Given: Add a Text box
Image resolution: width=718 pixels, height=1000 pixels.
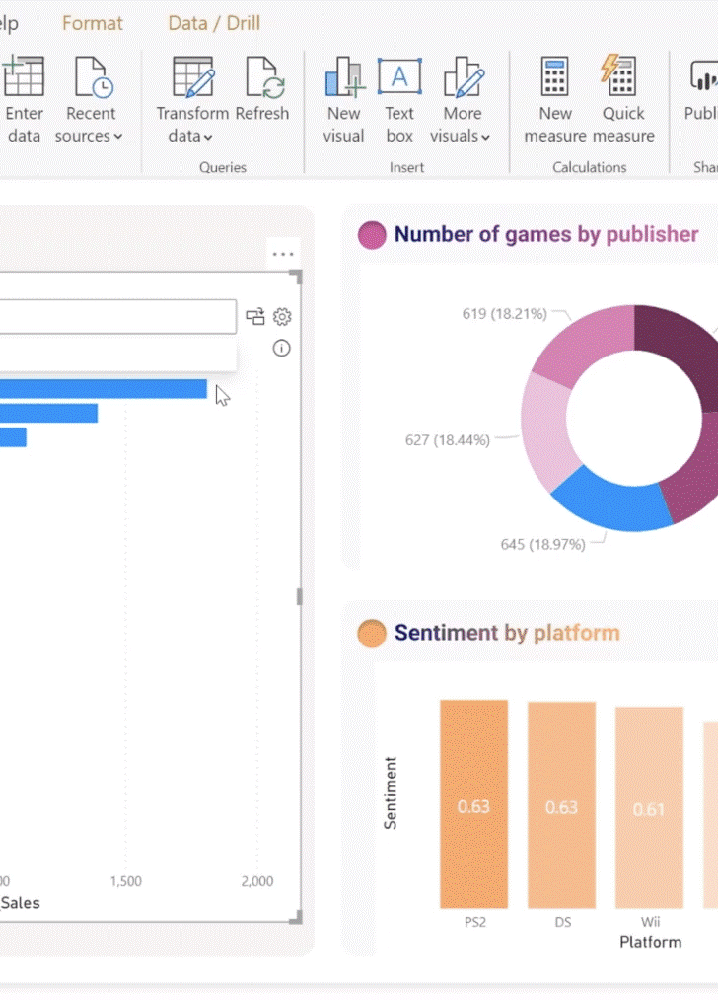Looking at the screenshot, I should tap(399, 76).
